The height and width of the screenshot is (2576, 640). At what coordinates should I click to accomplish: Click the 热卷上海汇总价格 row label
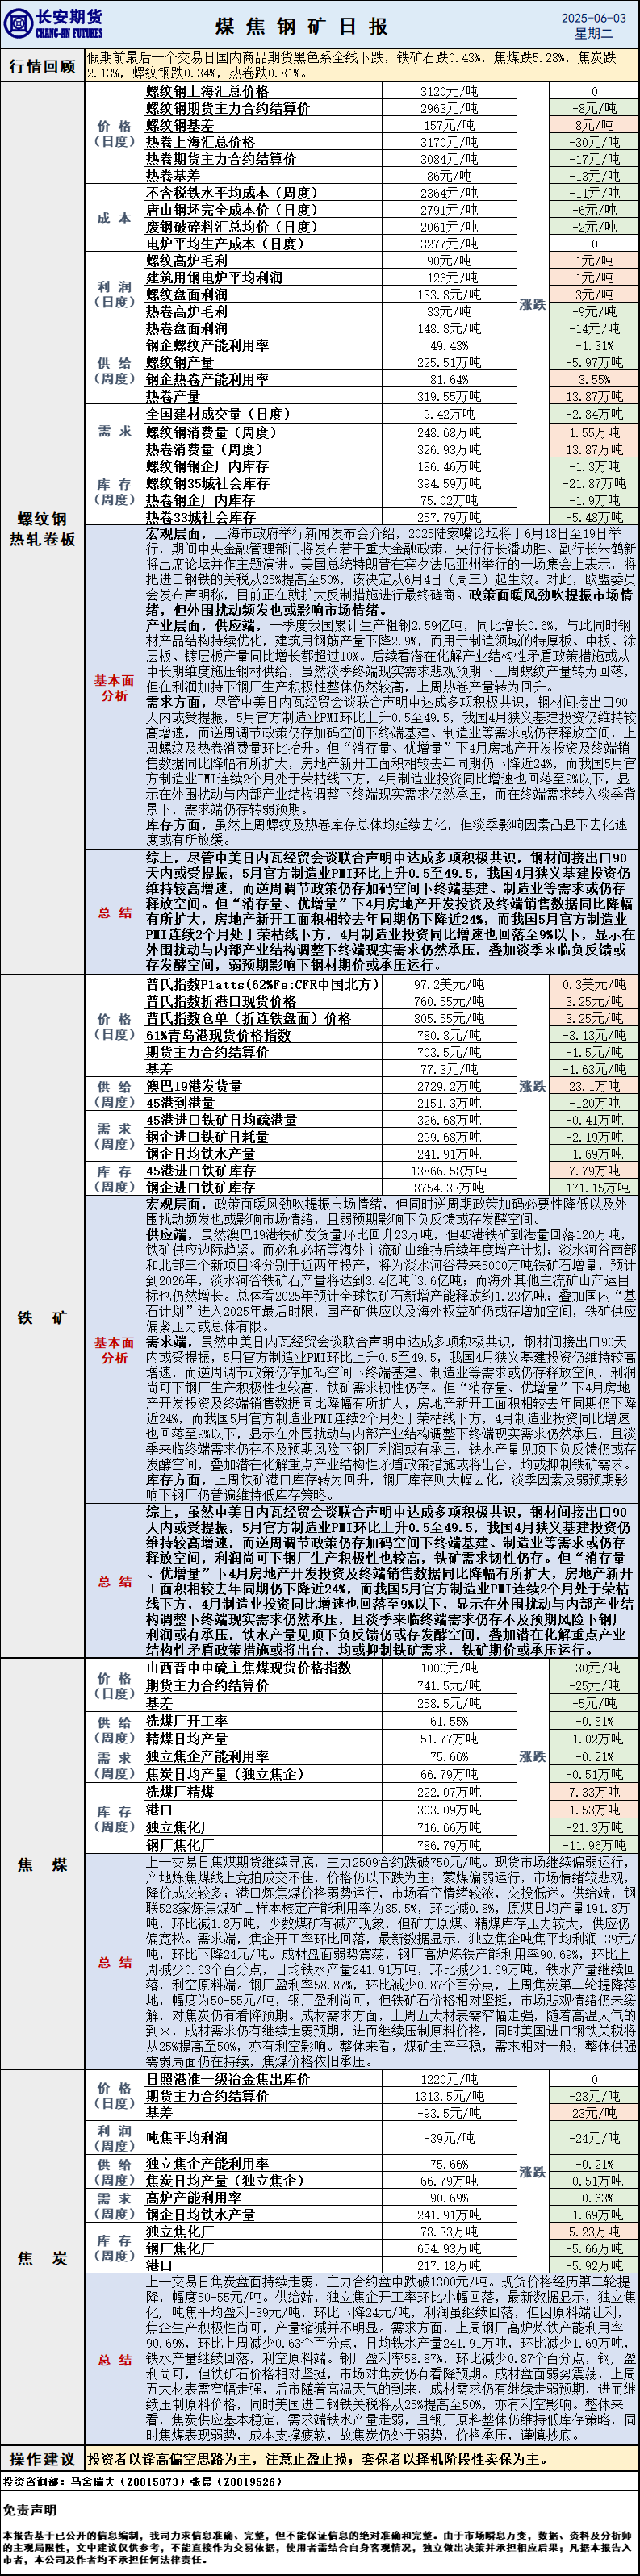pos(199,142)
